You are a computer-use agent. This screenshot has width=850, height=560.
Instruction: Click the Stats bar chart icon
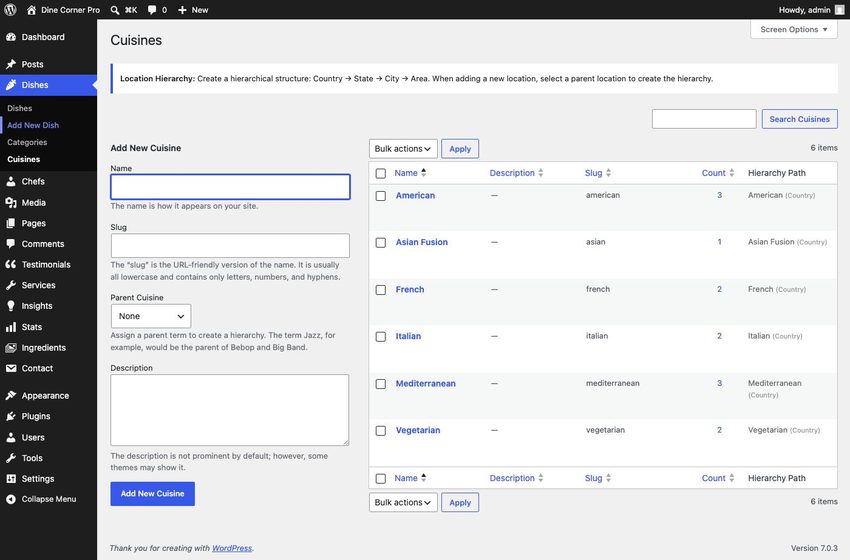tap(11, 327)
